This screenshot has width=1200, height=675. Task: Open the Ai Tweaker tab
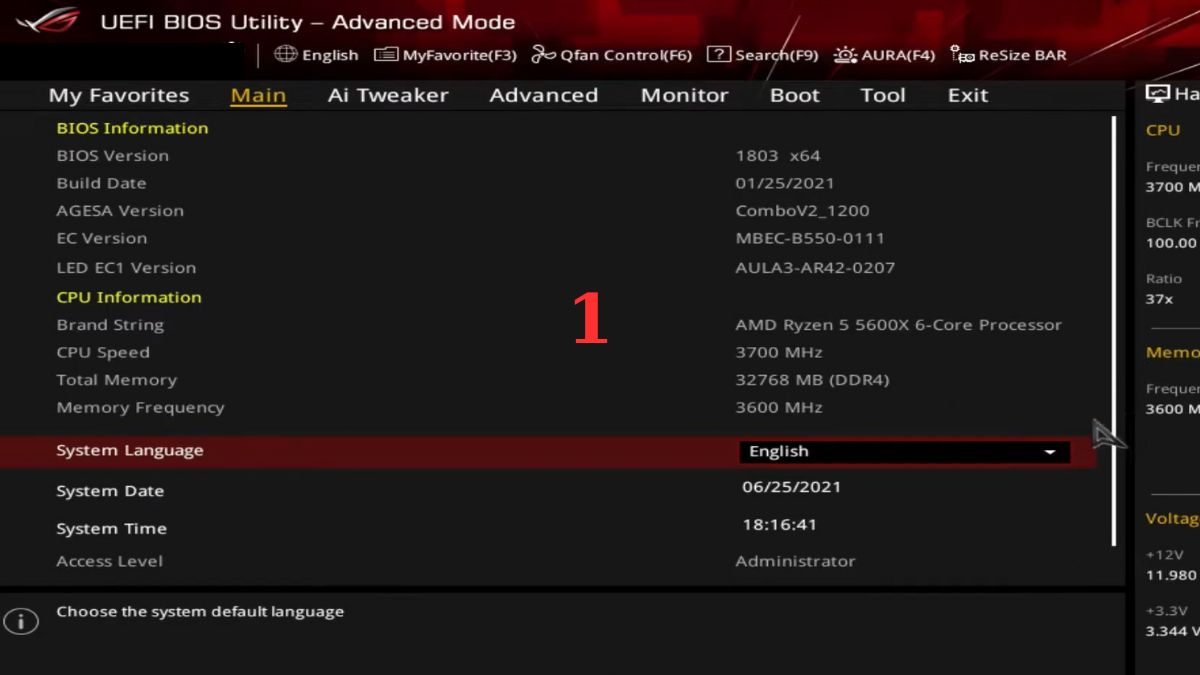[388, 96]
